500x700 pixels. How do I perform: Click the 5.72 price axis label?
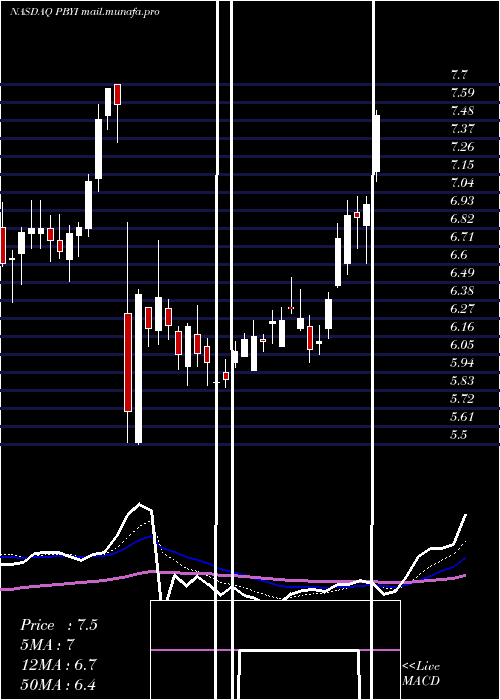(462, 399)
